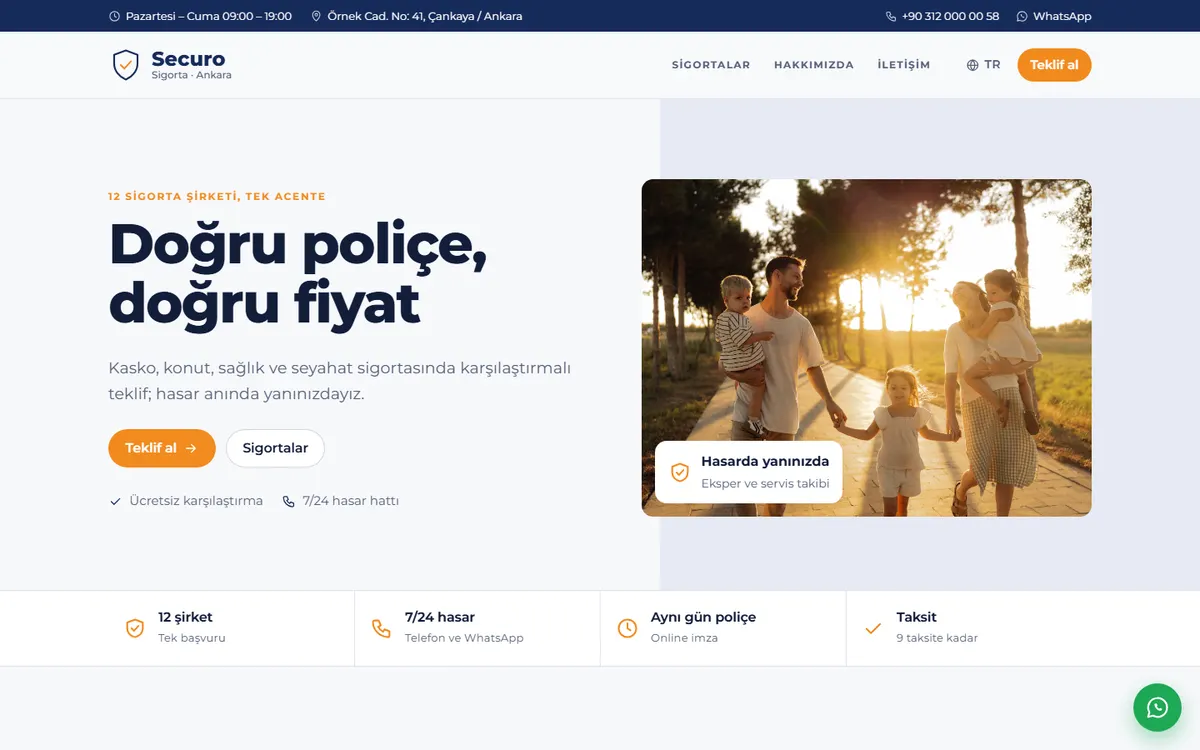Click the 7/24 hasar hattı text
This screenshot has width=1200, height=750.
point(351,501)
